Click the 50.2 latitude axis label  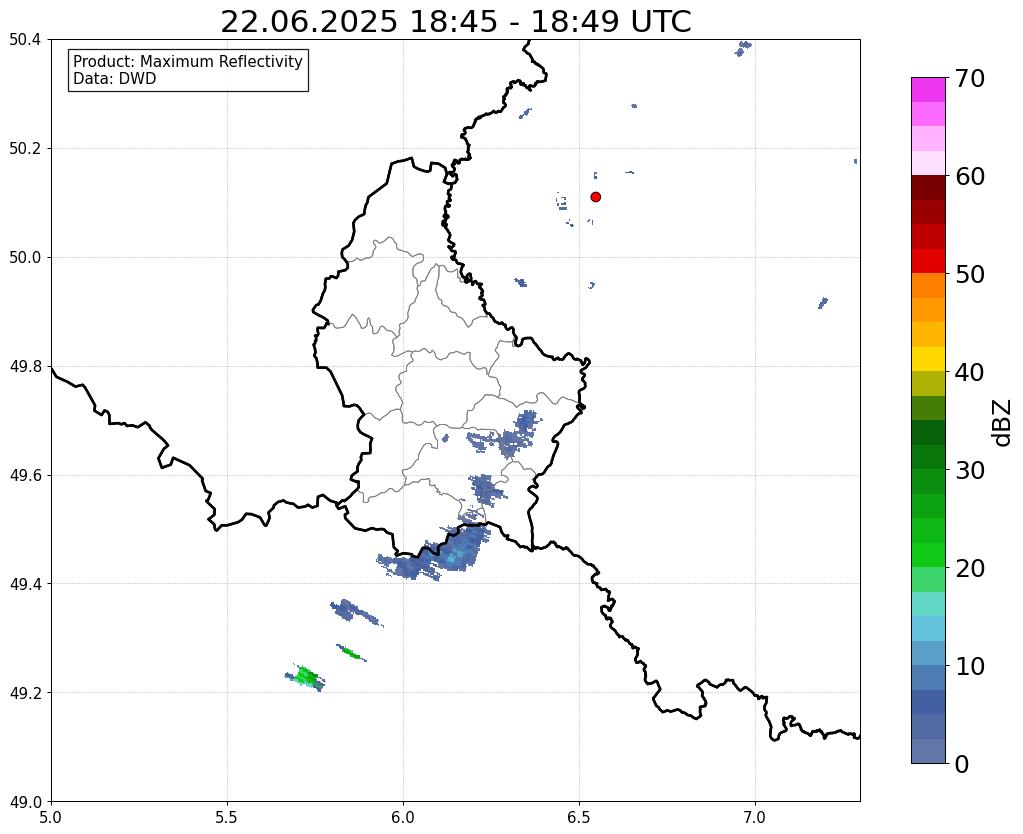point(25,149)
